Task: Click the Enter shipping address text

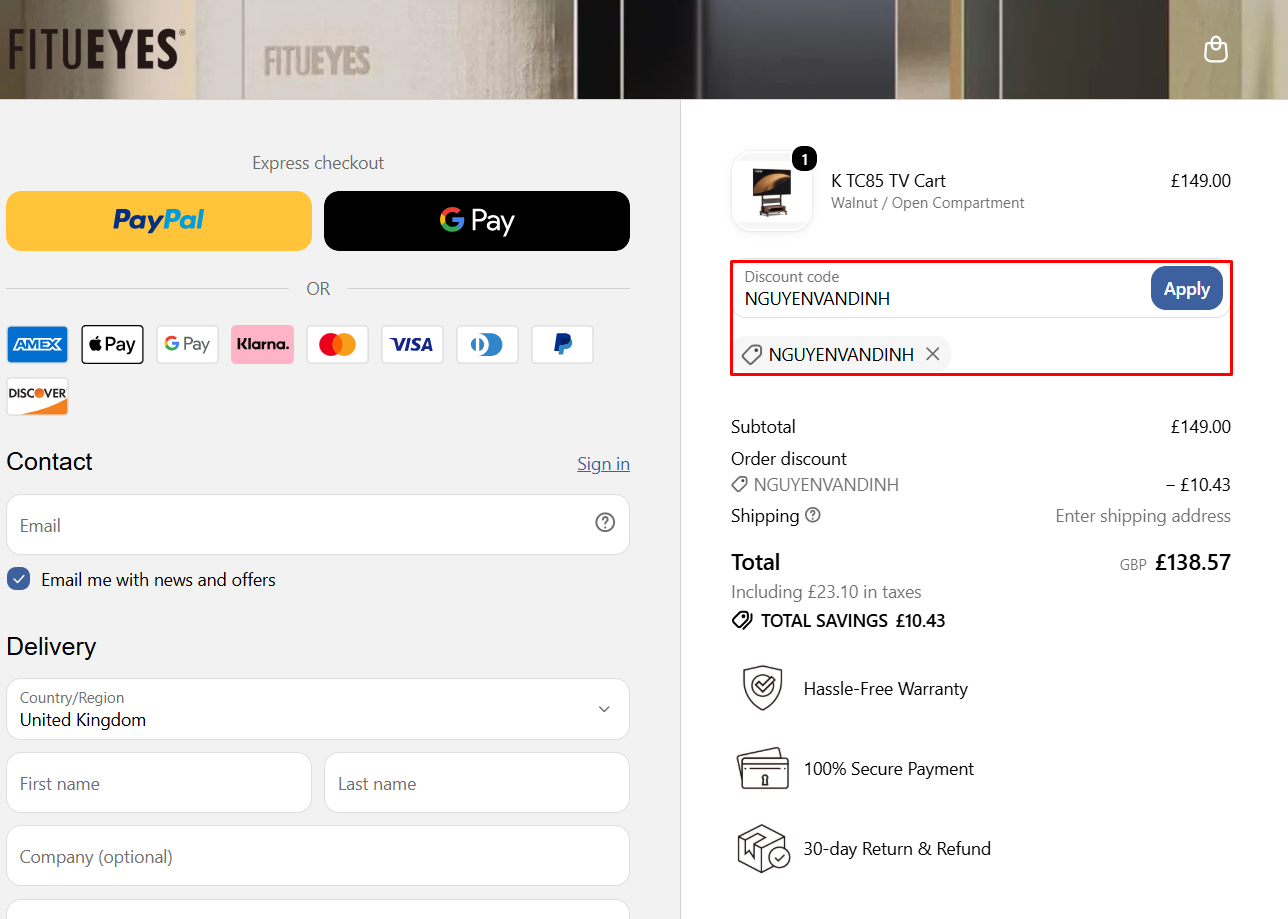Action: point(1143,516)
